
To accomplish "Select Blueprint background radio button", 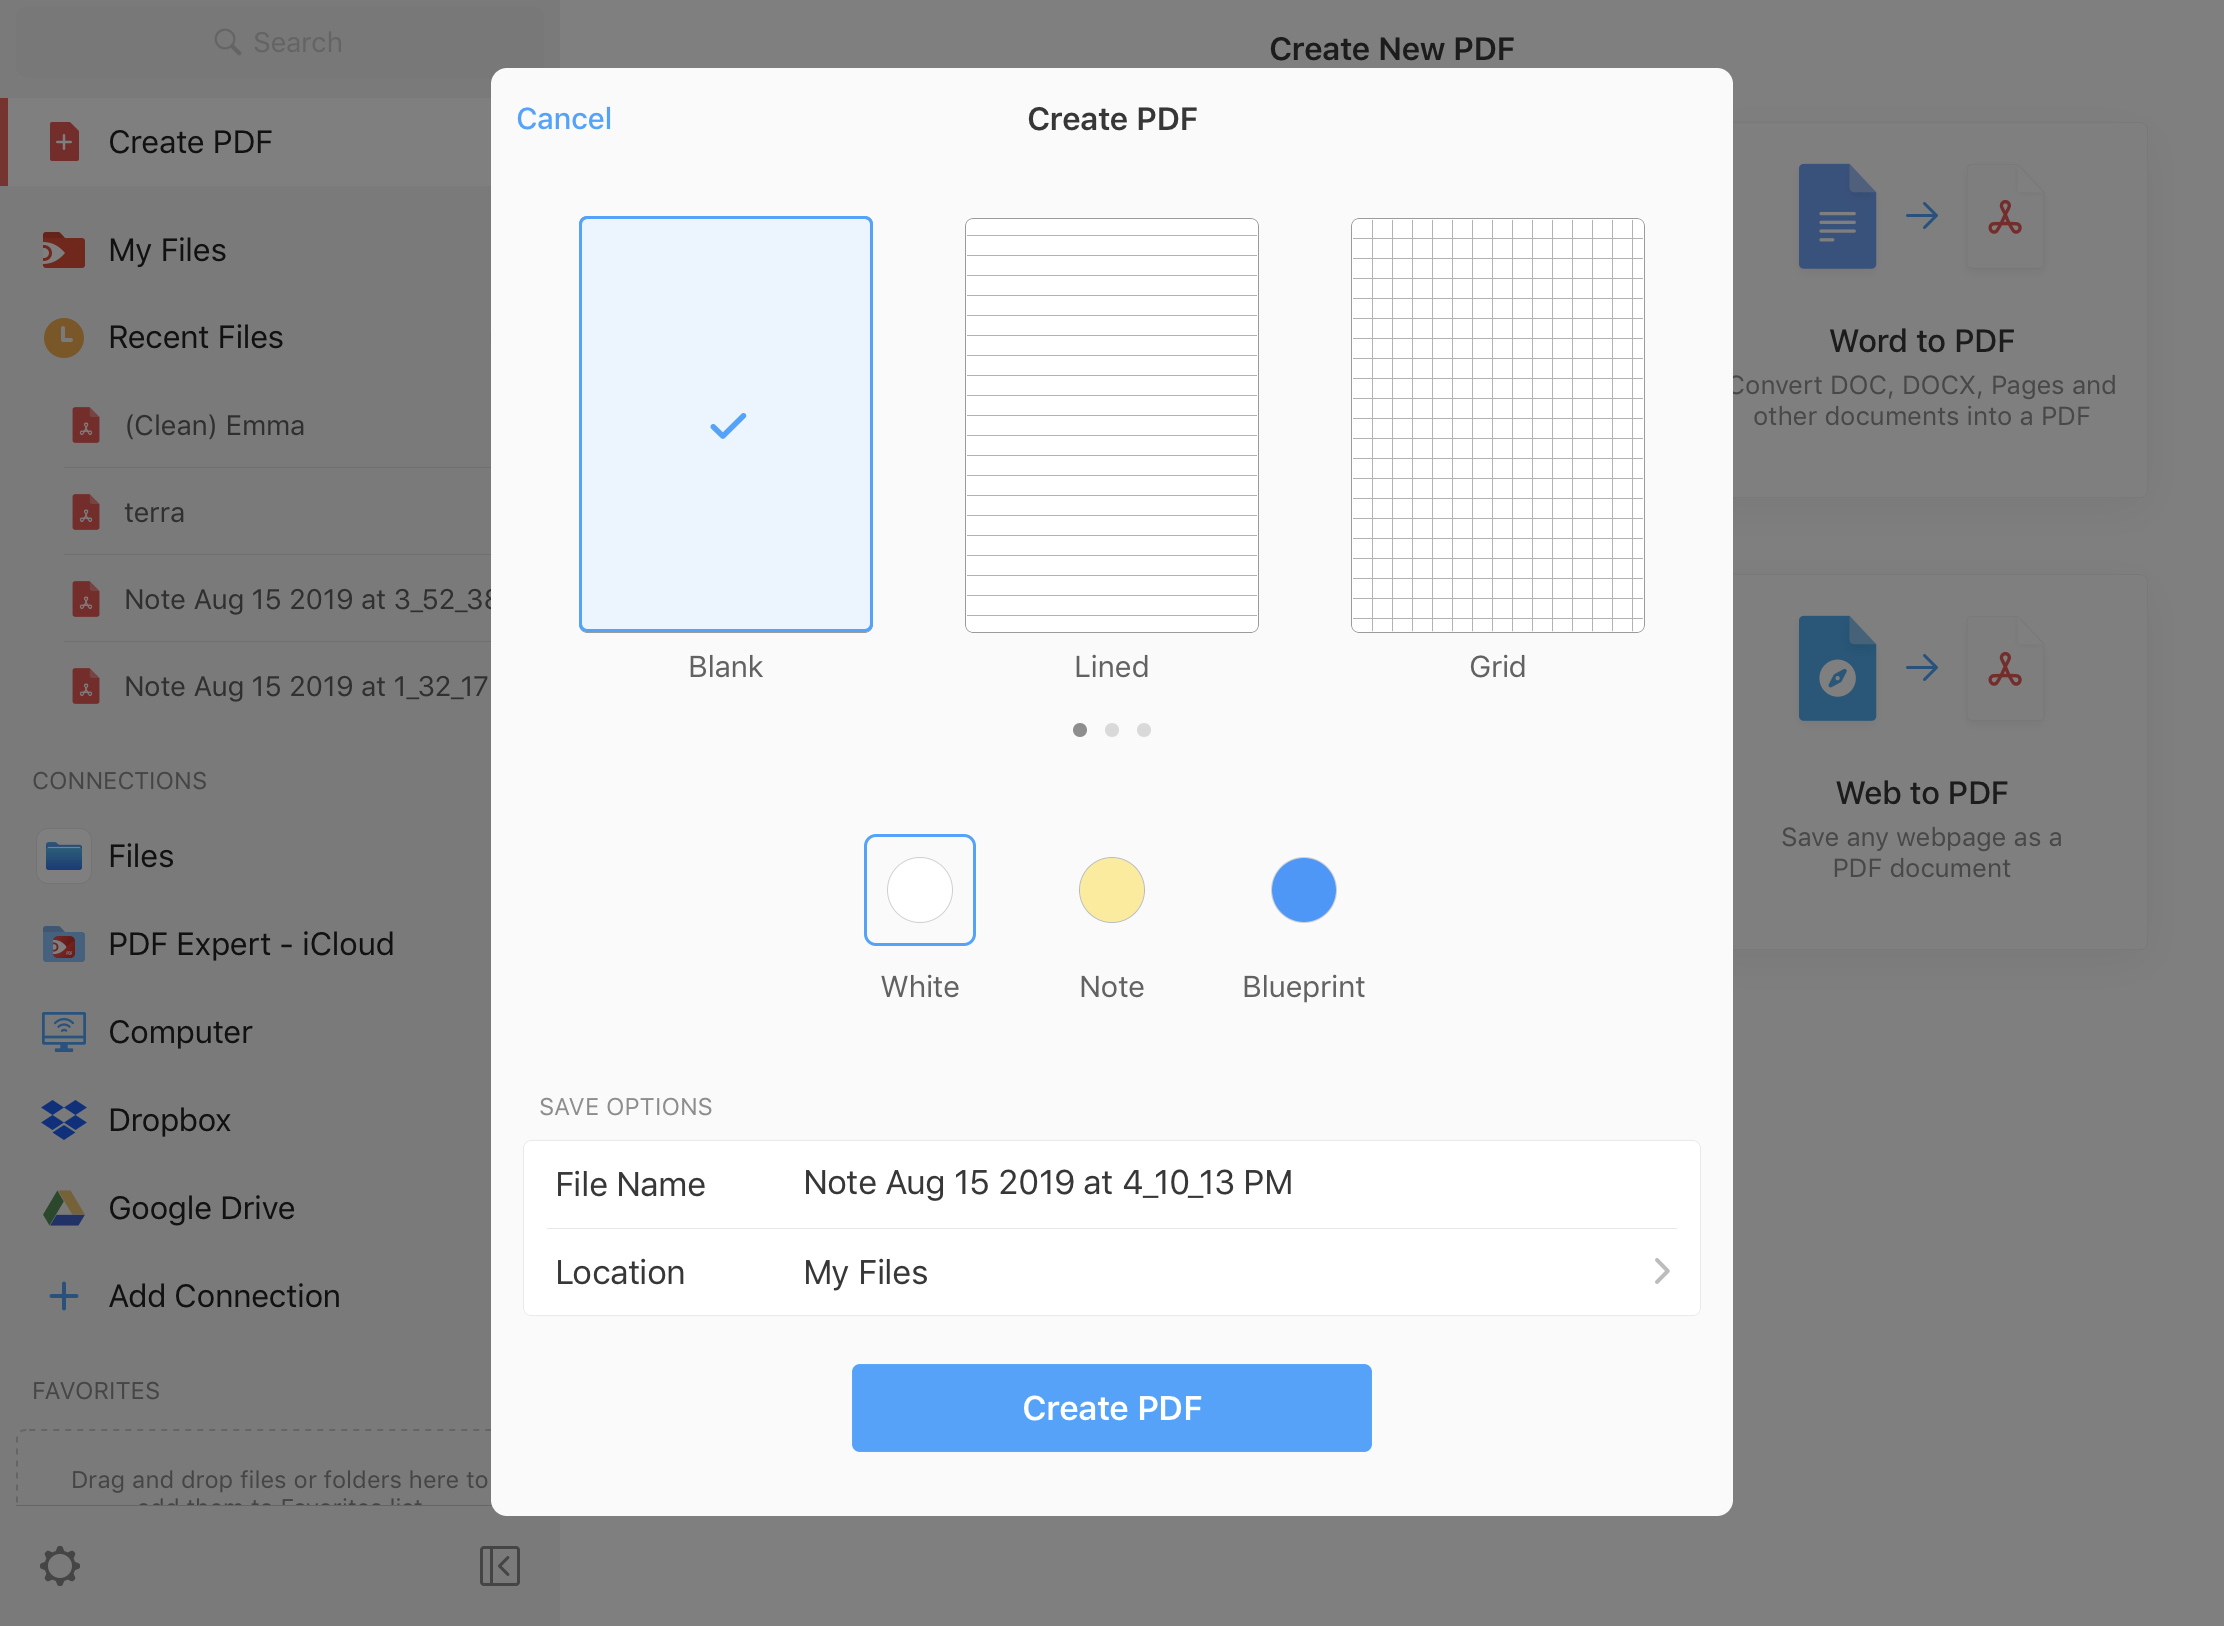I will pos(1302,889).
